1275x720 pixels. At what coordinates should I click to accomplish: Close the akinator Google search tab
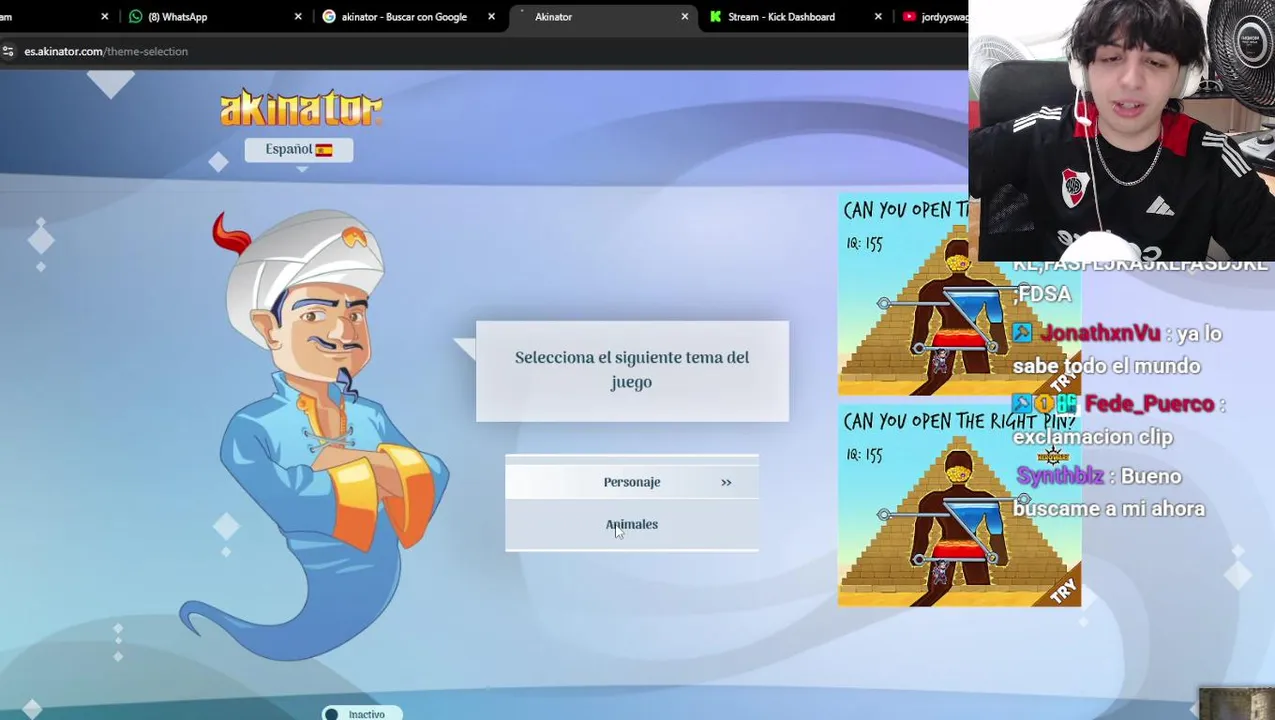tap(491, 17)
